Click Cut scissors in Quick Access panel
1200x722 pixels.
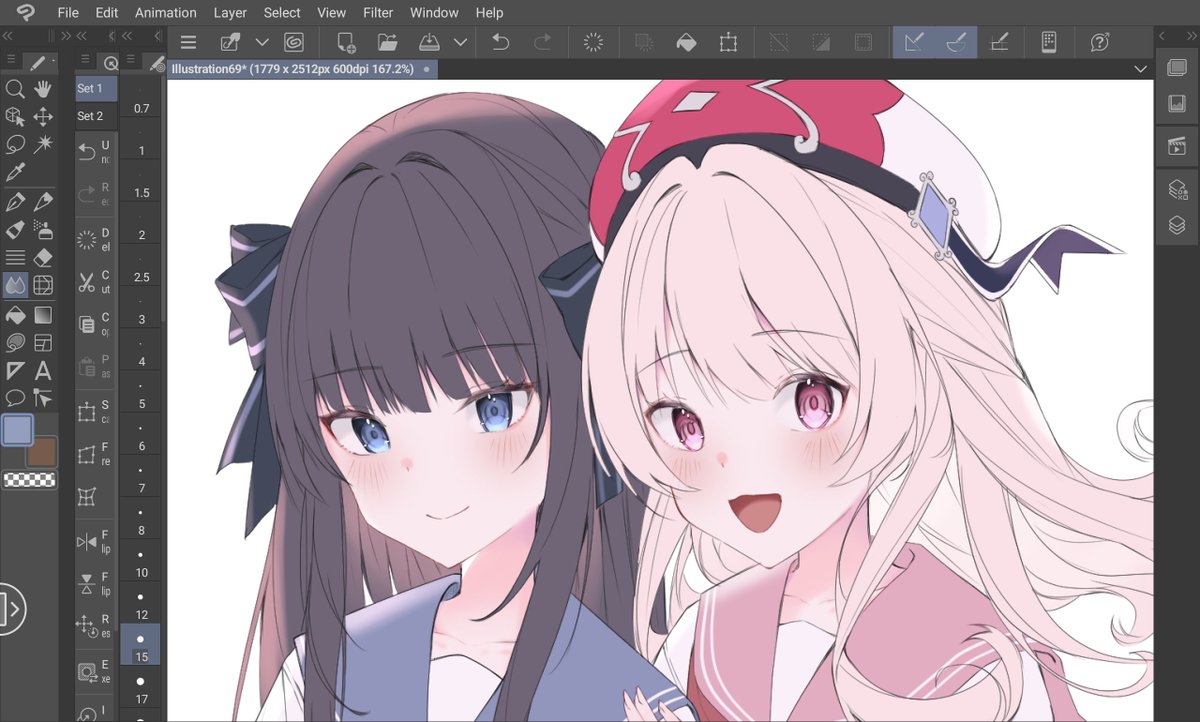pyautogui.click(x=95, y=281)
